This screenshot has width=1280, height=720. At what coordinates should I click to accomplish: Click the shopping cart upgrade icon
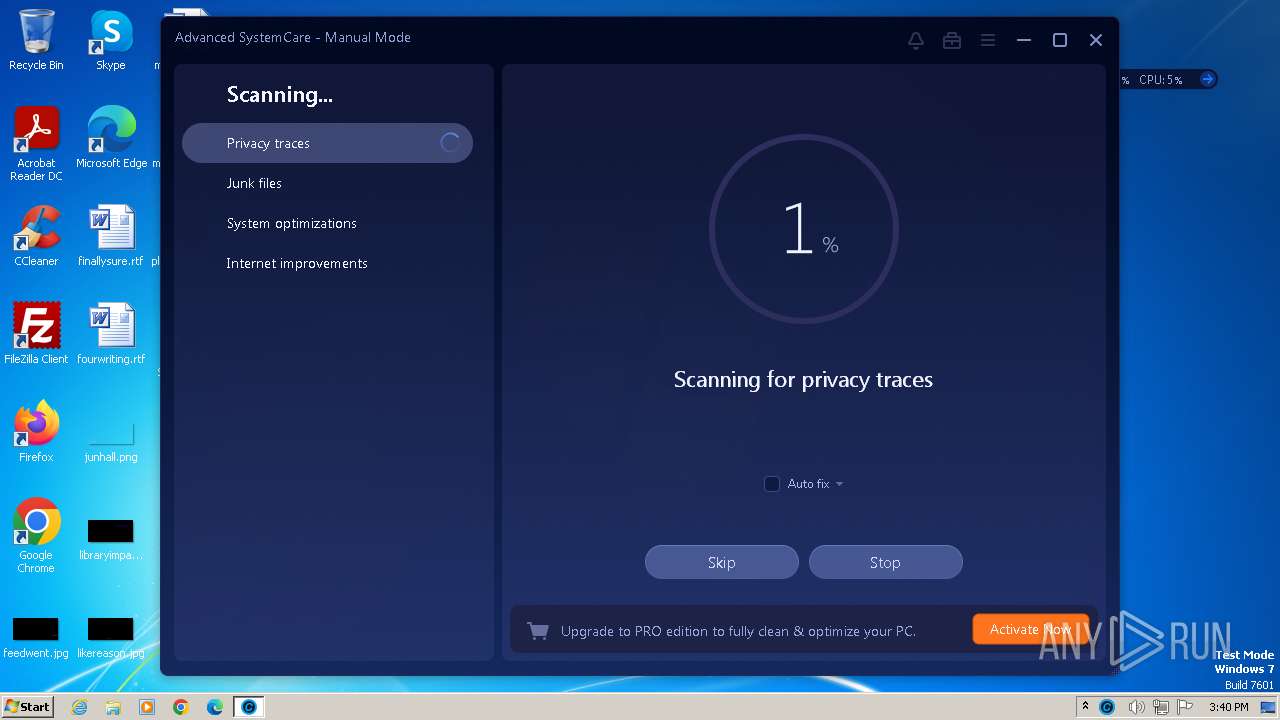tap(538, 631)
